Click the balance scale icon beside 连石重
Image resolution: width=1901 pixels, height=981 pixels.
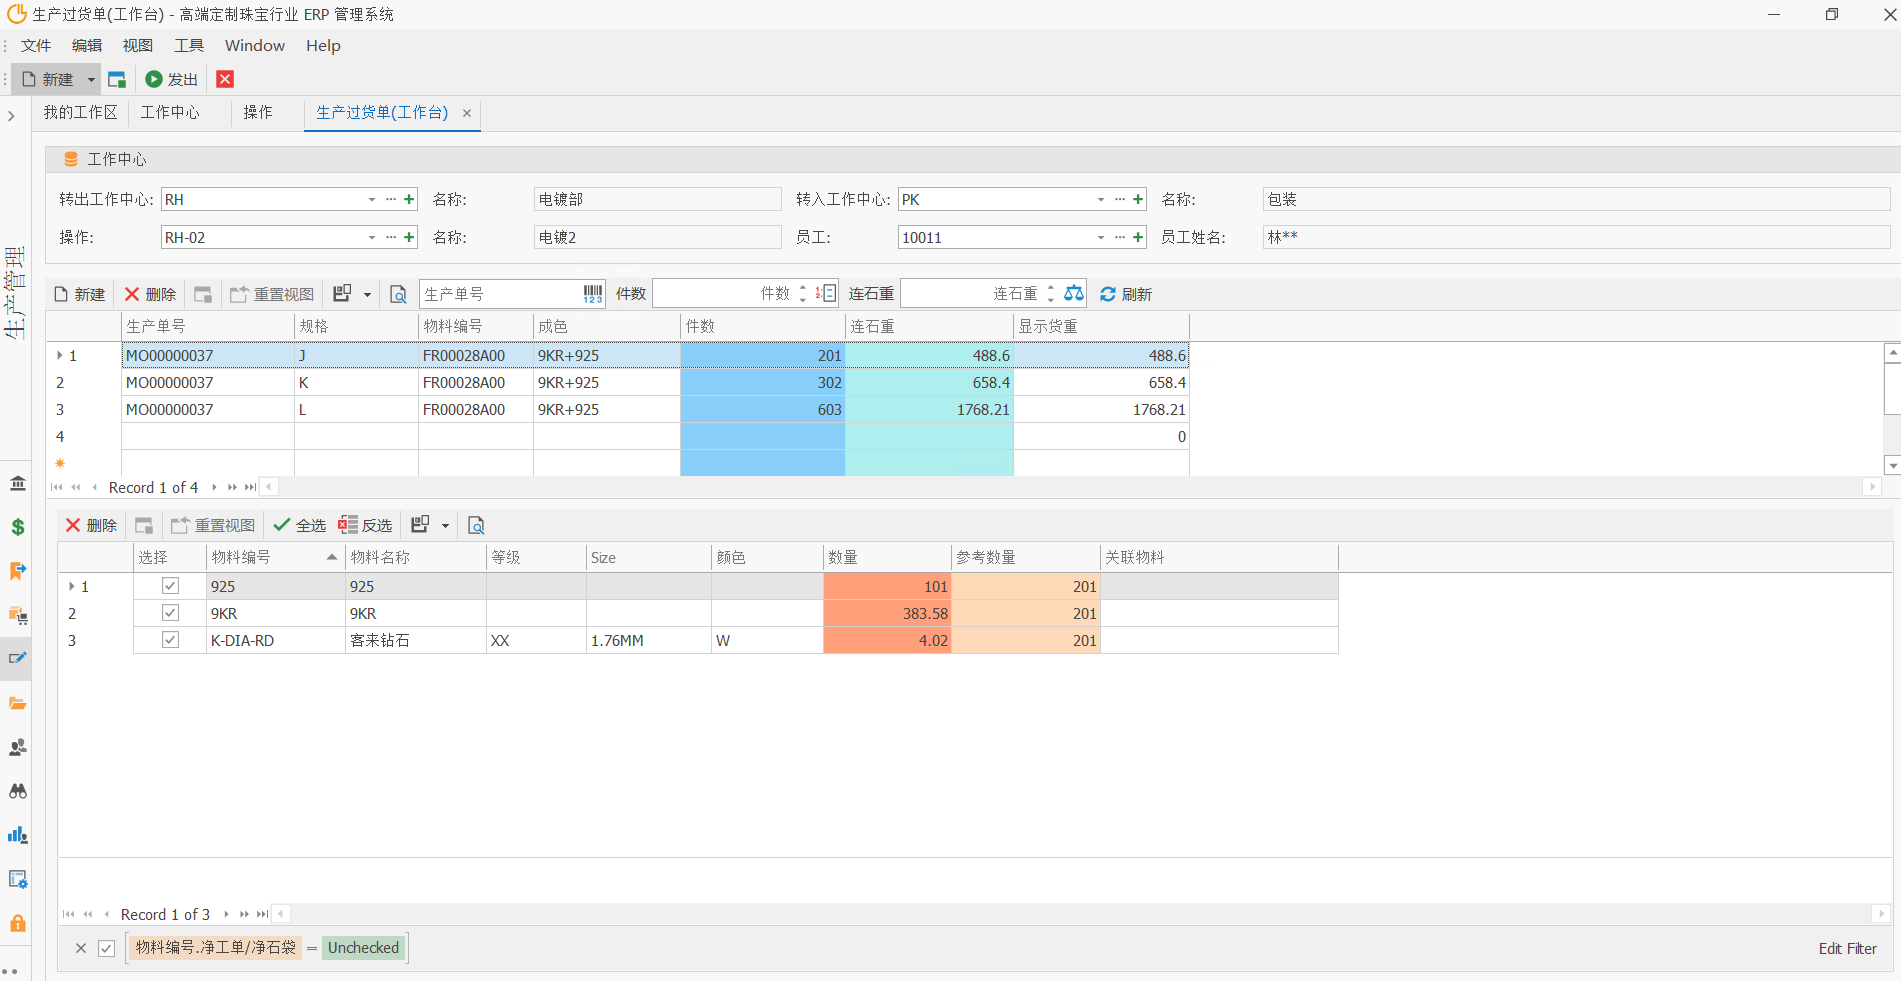[1074, 294]
